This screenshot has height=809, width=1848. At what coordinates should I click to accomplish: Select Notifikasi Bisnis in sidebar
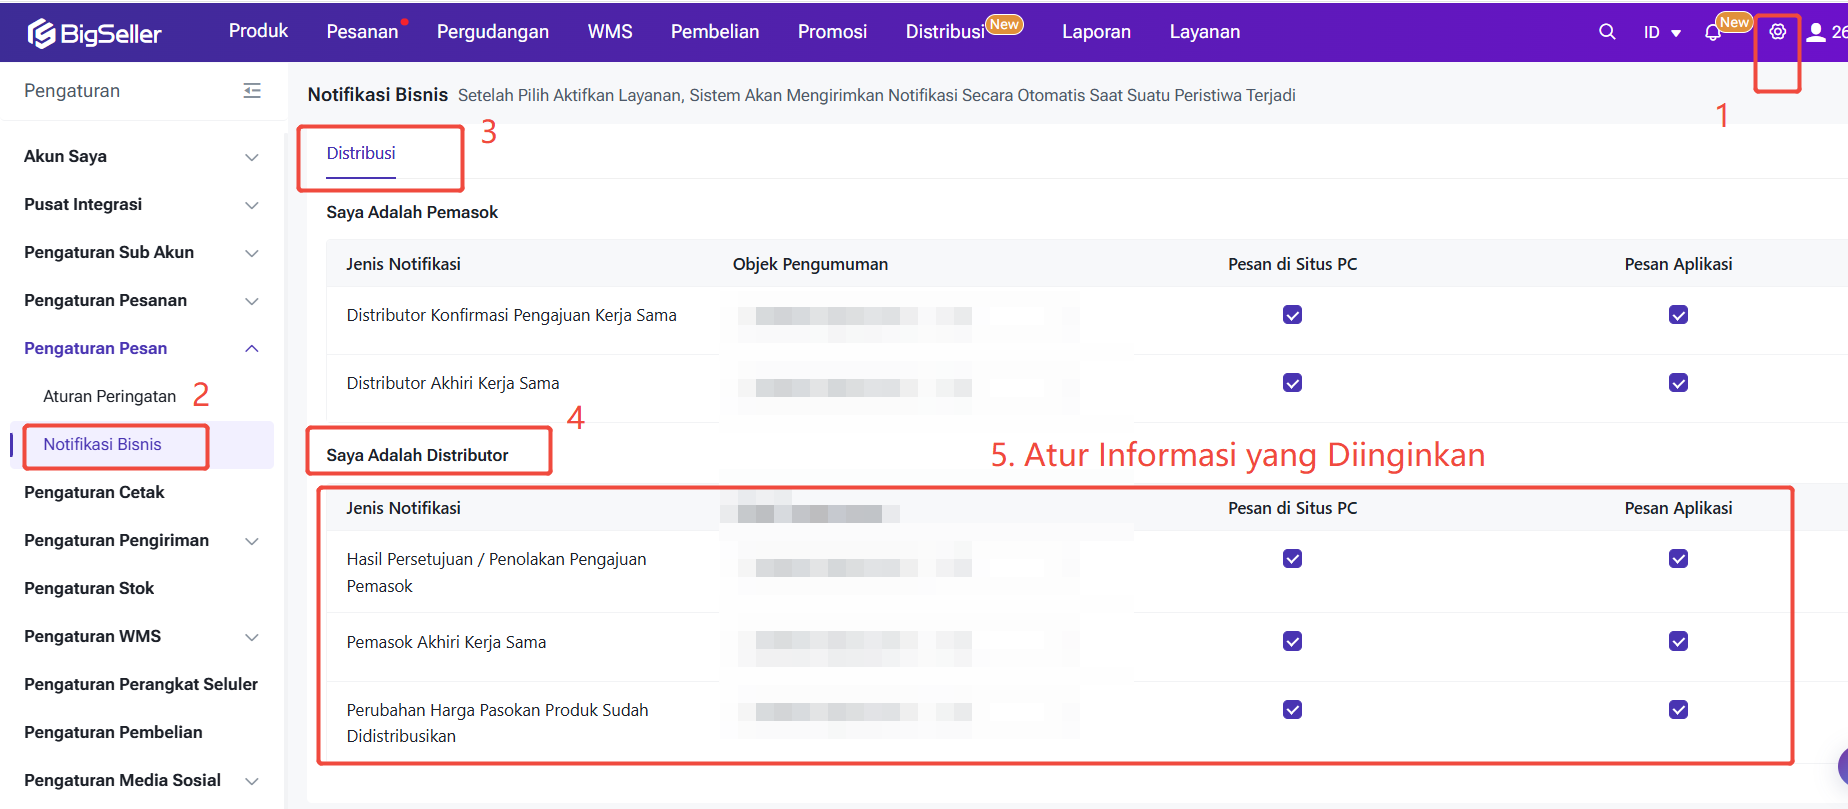[102, 444]
